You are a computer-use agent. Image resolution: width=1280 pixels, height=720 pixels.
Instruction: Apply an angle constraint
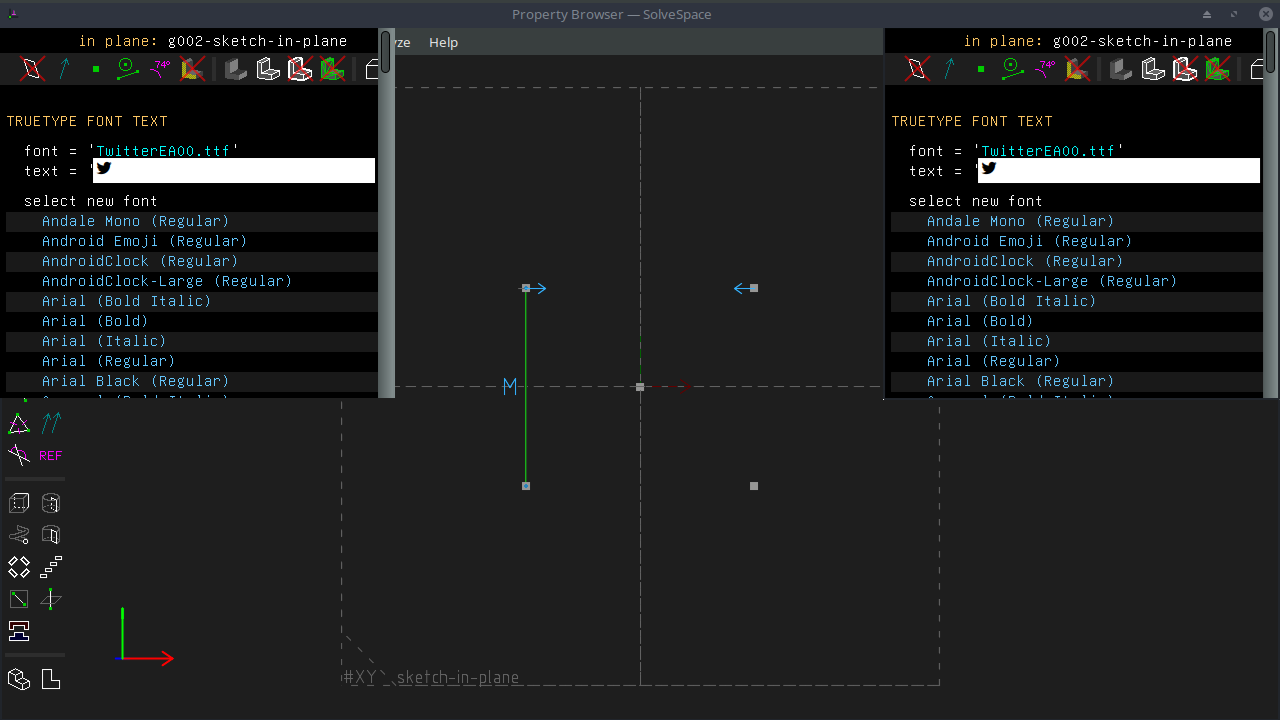(18, 455)
